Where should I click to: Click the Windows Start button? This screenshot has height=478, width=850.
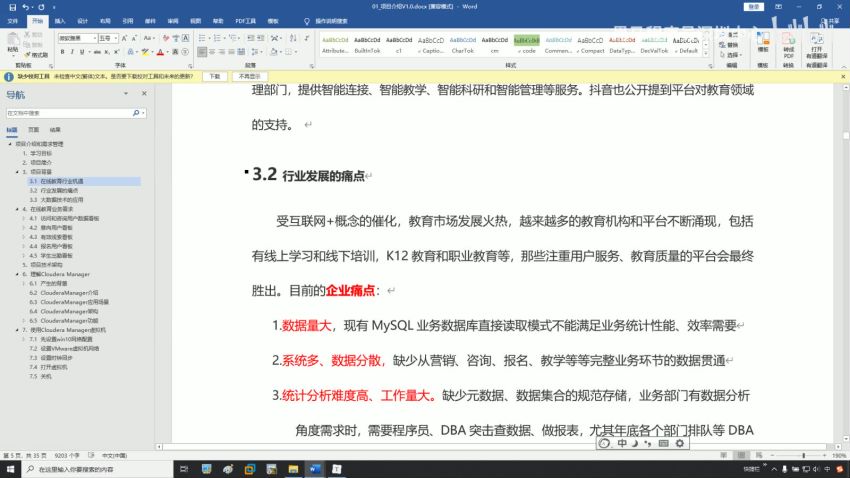click(x=10, y=469)
